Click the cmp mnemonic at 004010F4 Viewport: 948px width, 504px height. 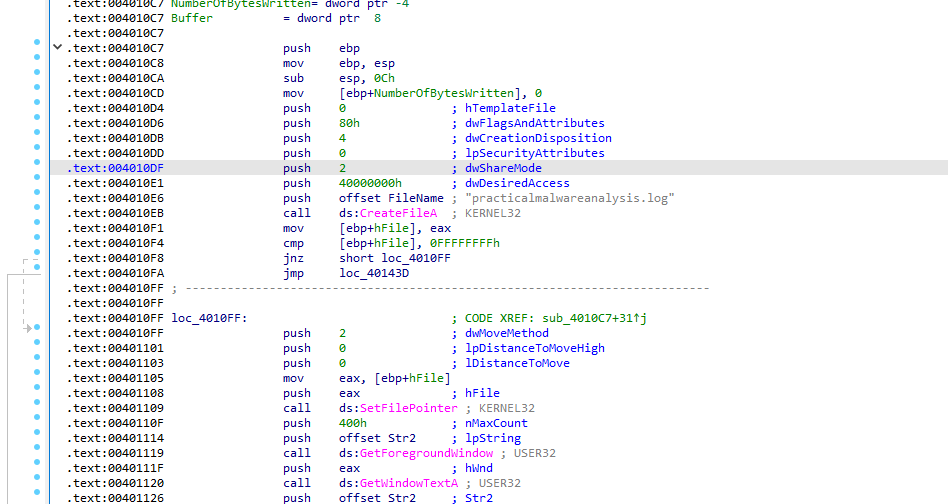(293, 244)
